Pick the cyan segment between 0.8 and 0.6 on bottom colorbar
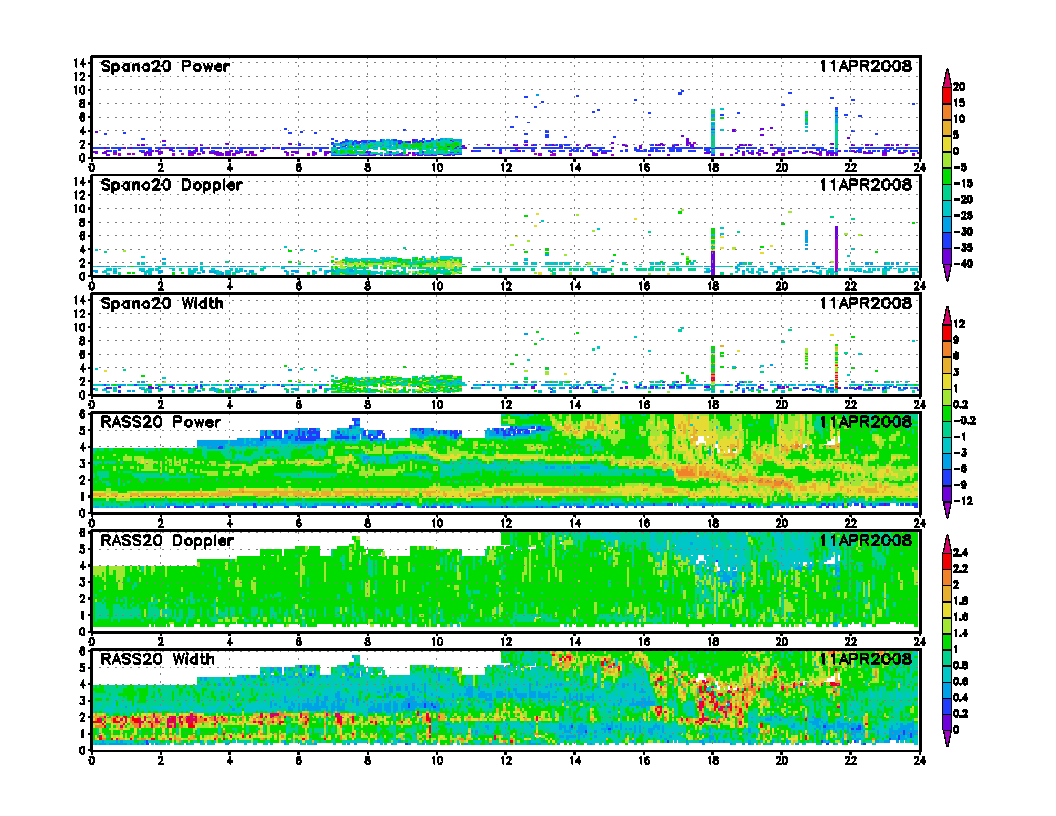1056x816 pixels. (947, 673)
